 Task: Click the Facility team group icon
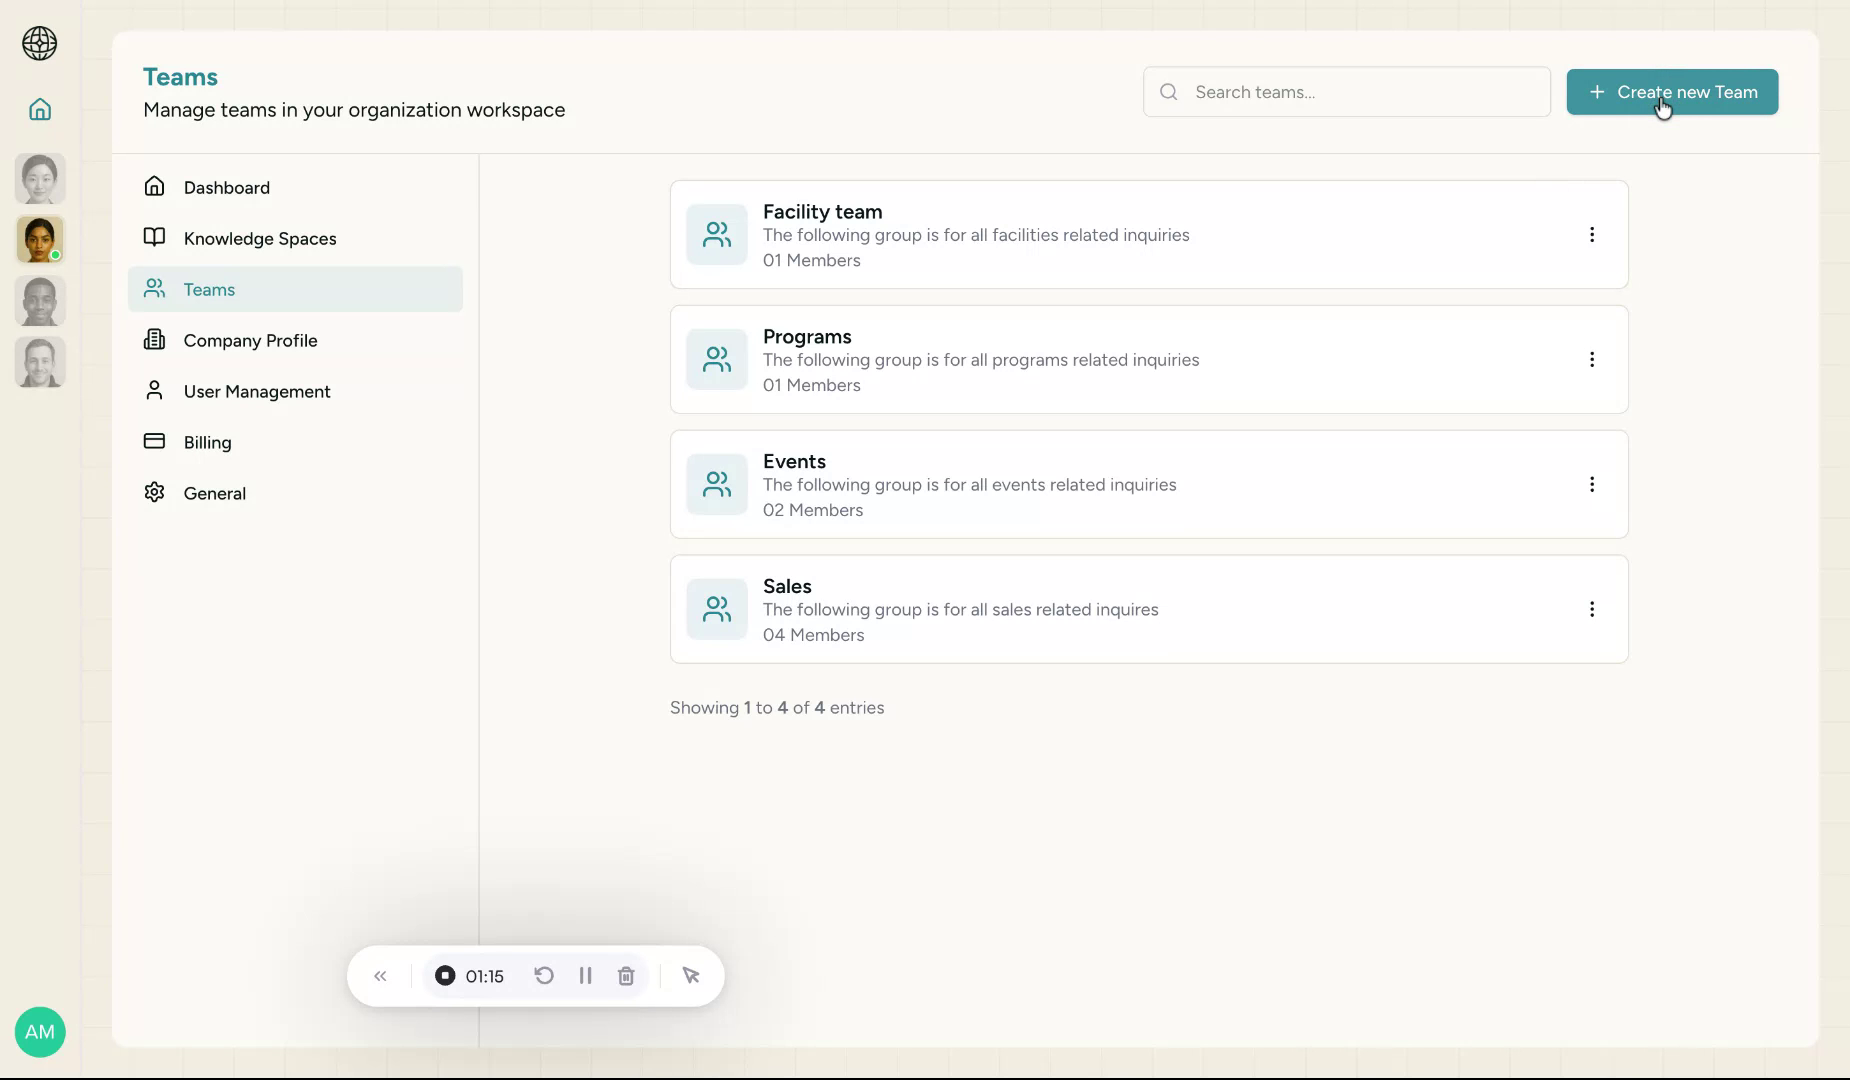click(716, 234)
